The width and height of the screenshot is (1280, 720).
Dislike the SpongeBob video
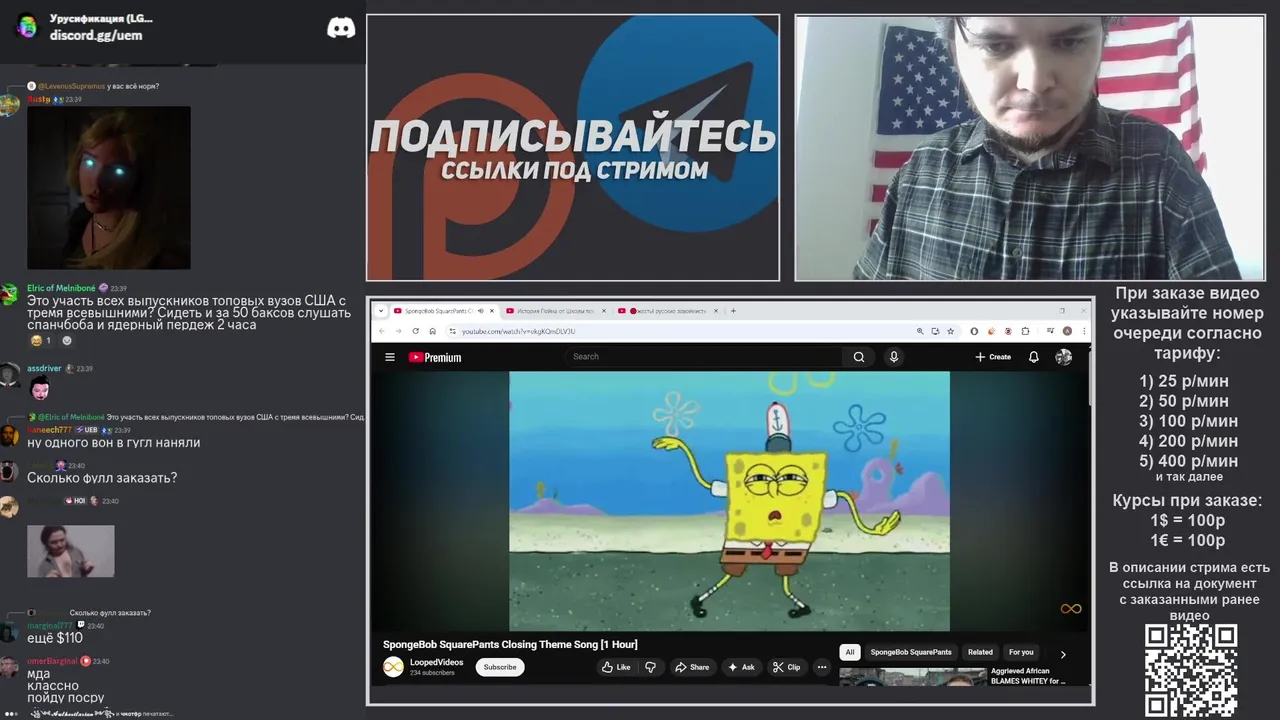pos(651,667)
